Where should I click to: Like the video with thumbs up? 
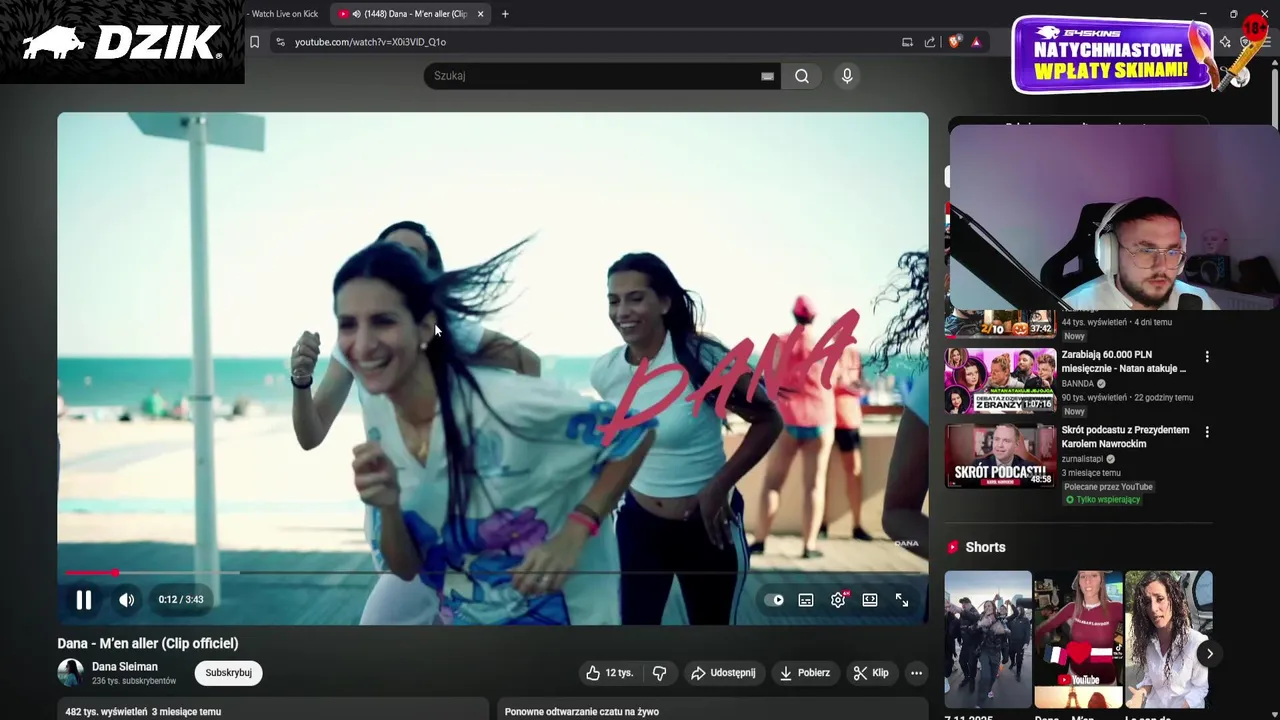pos(609,673)
